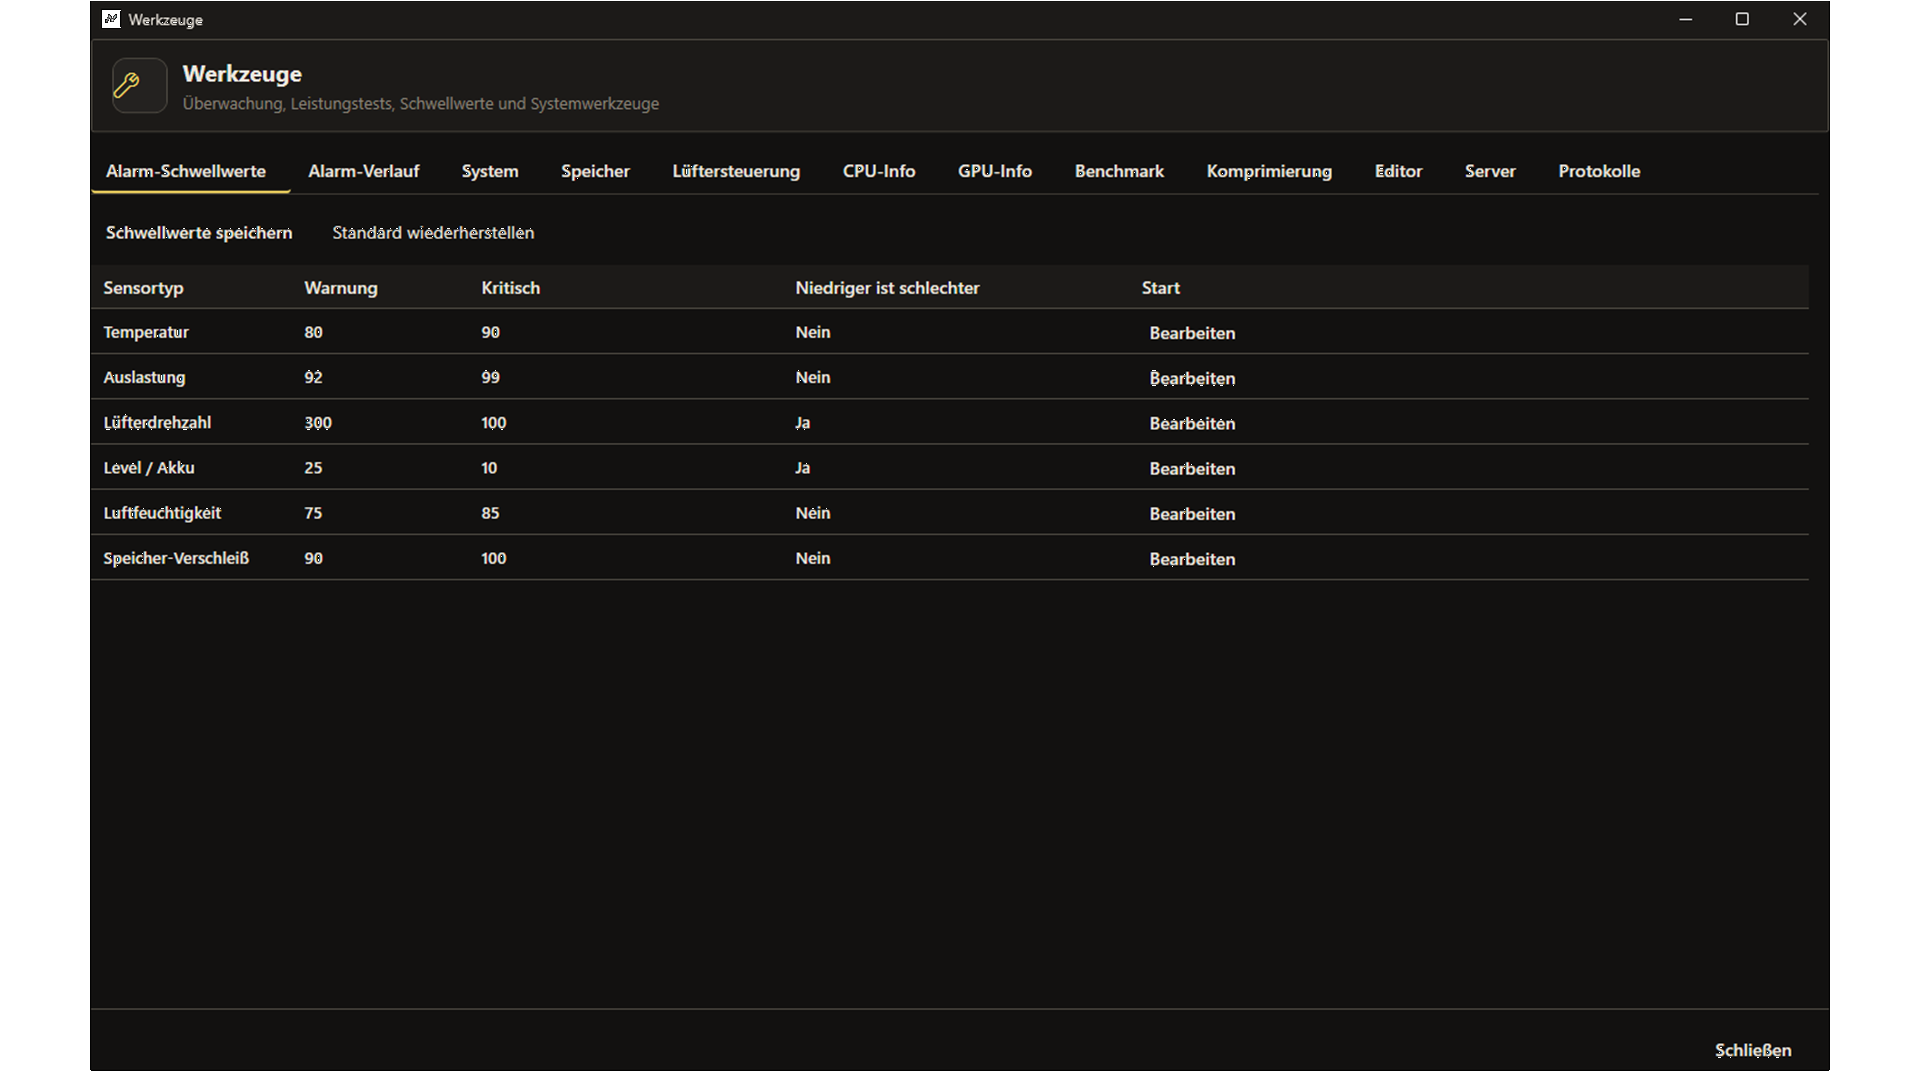Maximize the Werkzeuge window
Viewport: 1920px width, 1080px height.
pyautogui.click(x=1742, y=19)
